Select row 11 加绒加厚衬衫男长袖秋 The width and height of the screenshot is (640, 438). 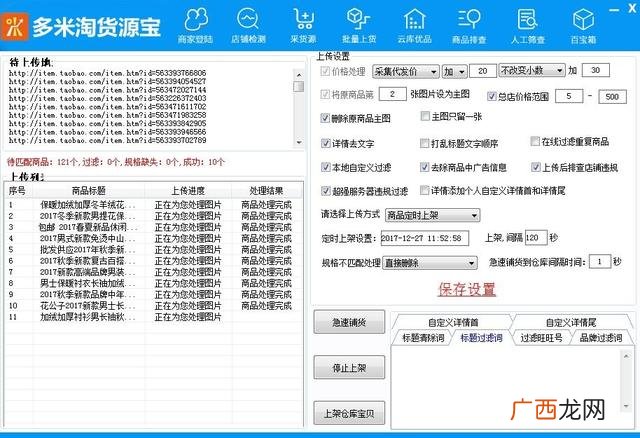(154, 317)
